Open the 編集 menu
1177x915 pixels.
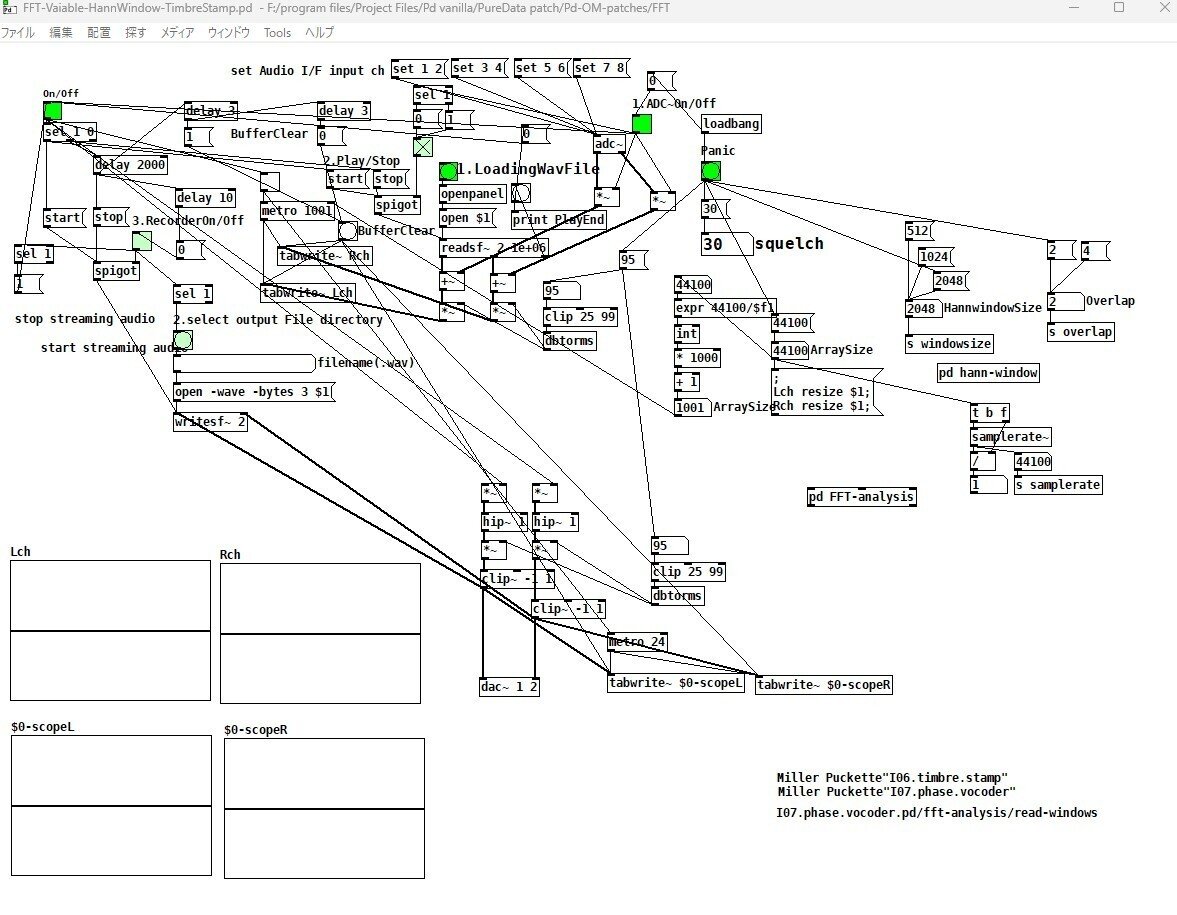(61, 32)
